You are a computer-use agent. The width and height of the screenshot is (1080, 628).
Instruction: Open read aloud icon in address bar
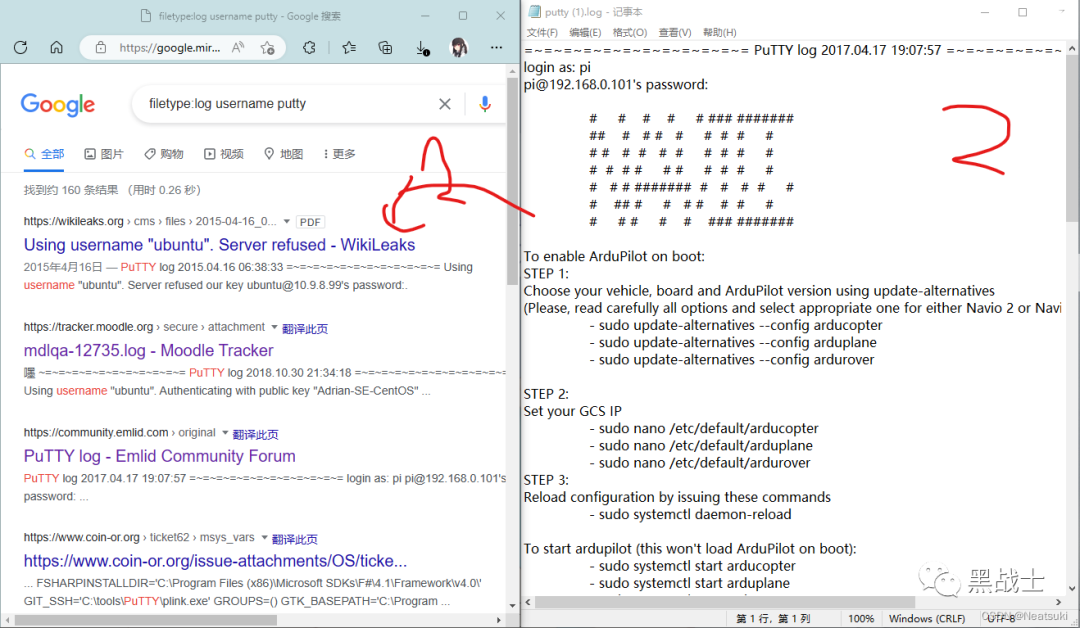click(238, 48)
